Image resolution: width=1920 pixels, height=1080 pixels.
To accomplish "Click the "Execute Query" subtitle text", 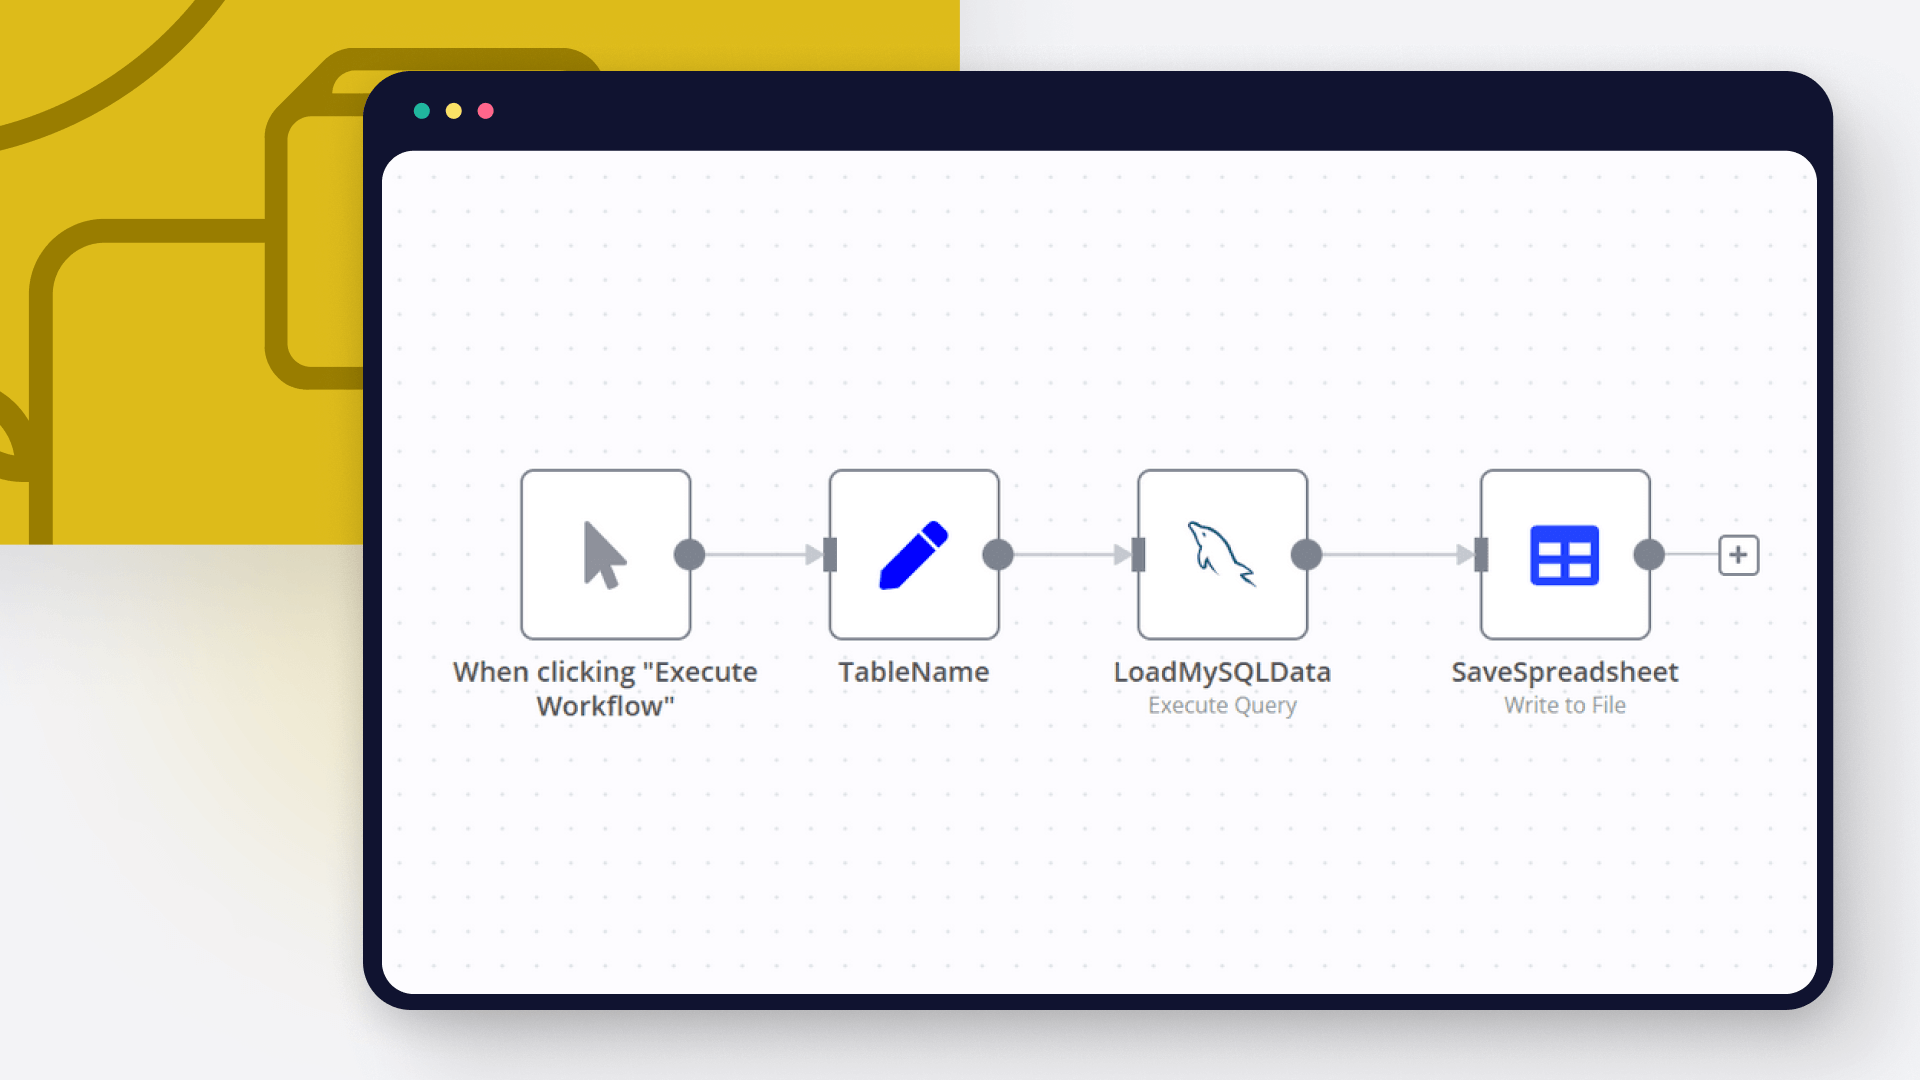I will (x=1222, y=705).
